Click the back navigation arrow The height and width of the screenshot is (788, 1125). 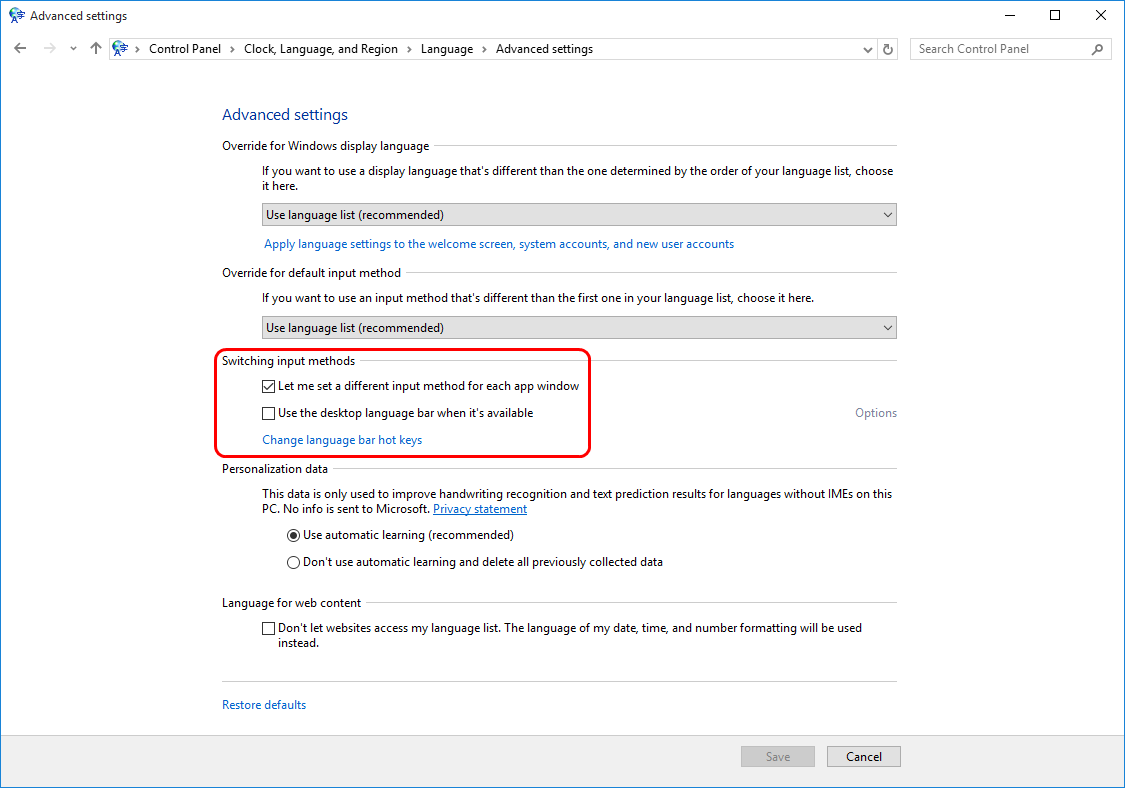(20, 48)
